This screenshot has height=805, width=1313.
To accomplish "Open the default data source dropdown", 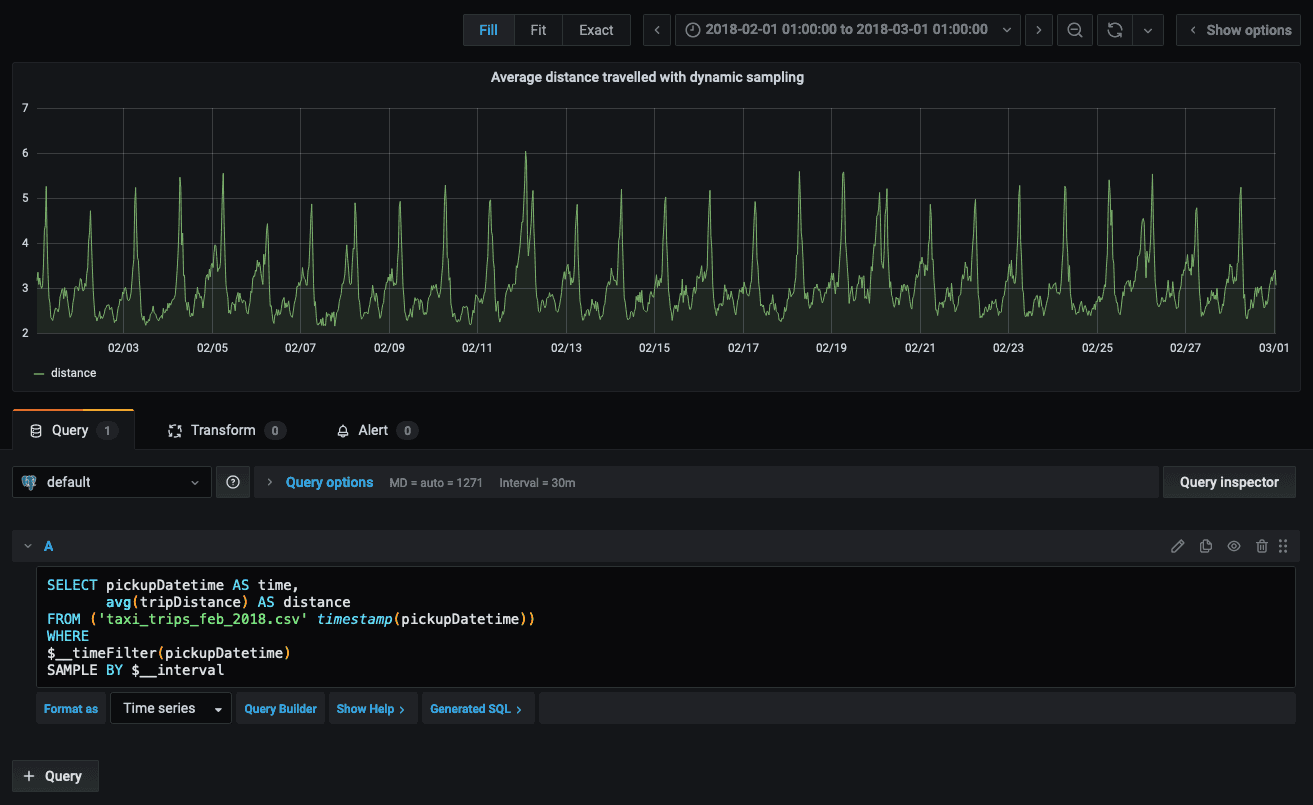I will click(x=112, y=482).
